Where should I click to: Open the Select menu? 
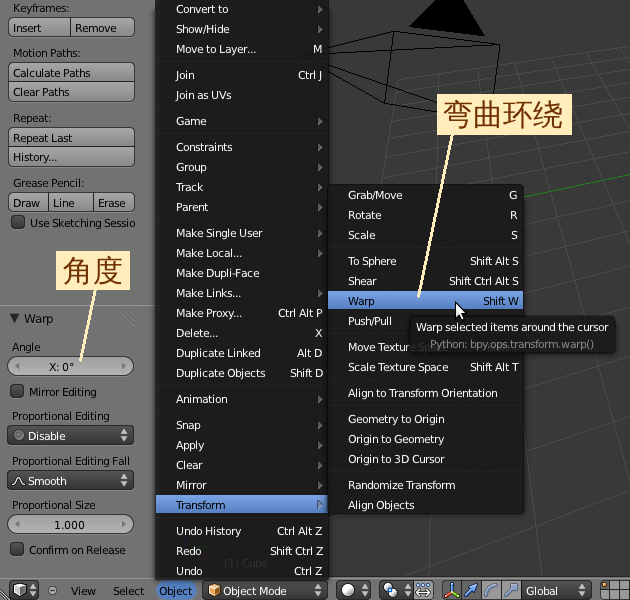128,591
